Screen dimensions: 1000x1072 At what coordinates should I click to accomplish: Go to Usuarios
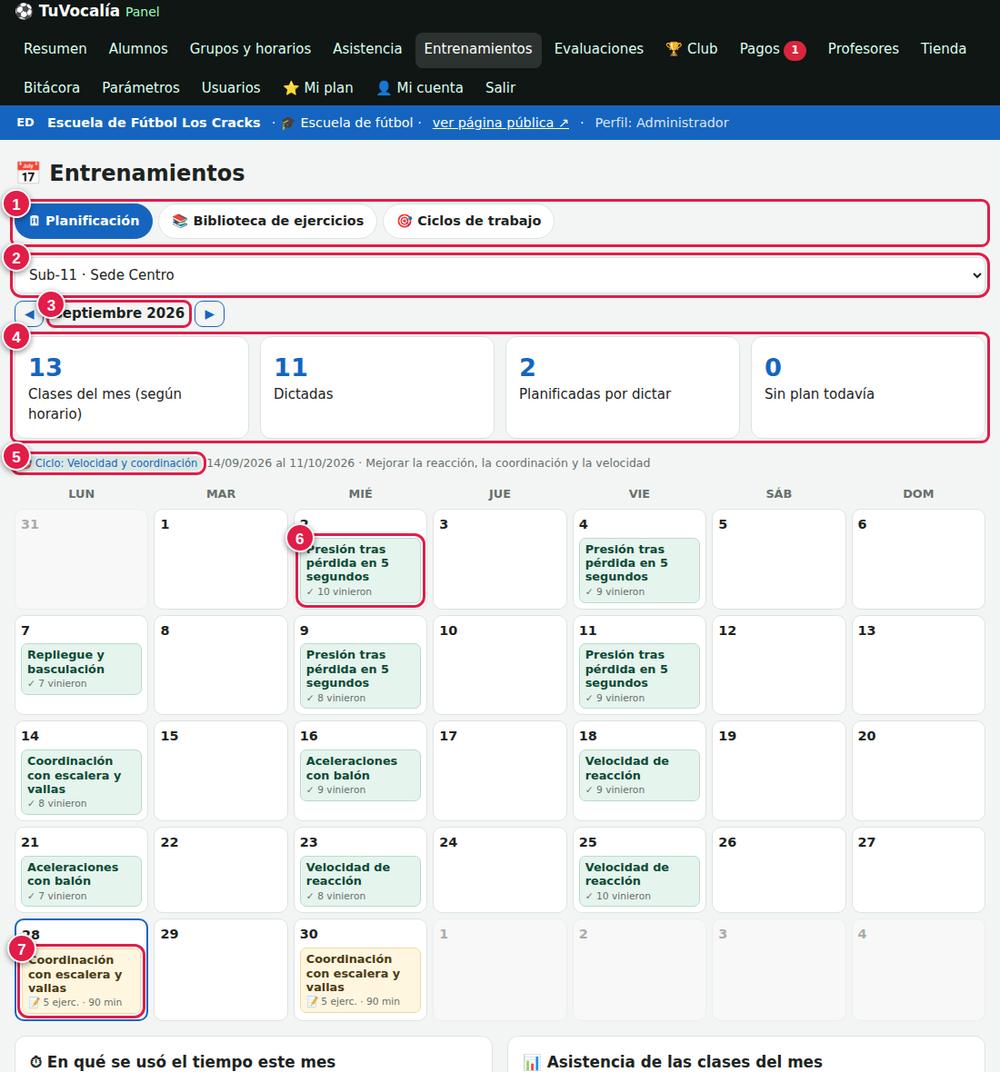pyautogui.click(x=230, y=88)
